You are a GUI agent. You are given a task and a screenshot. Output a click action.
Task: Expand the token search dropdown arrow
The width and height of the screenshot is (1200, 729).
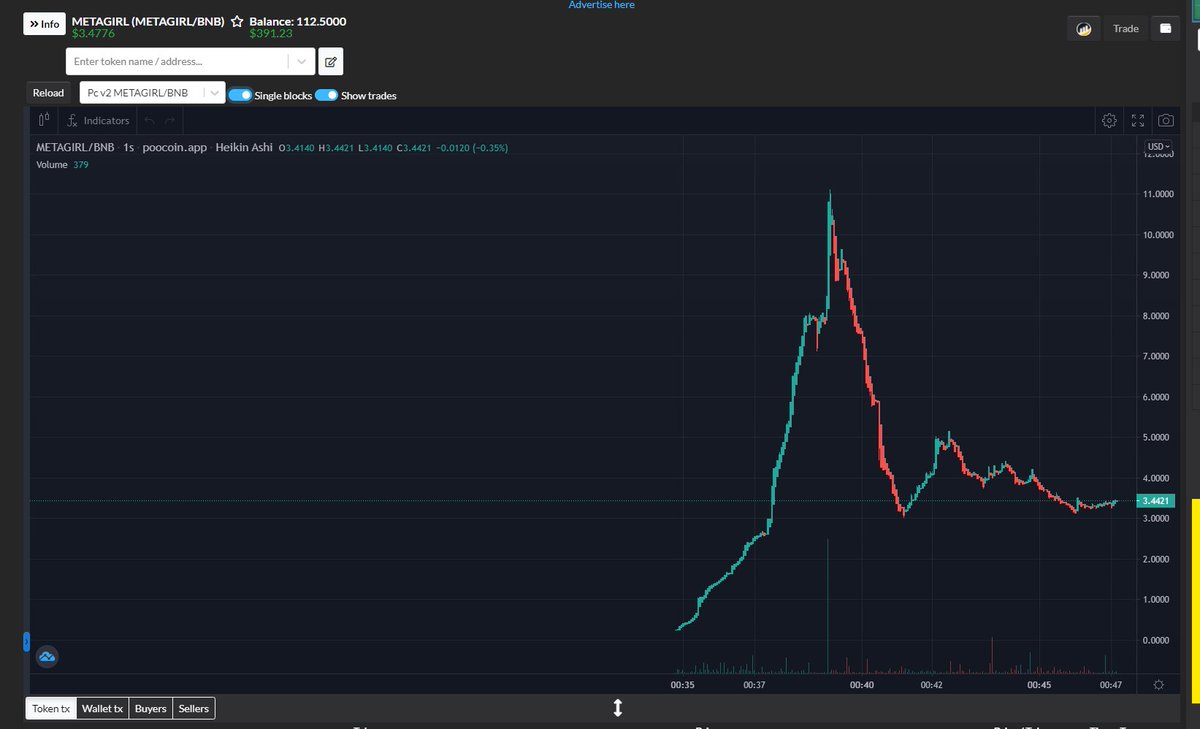click(302, 61)
